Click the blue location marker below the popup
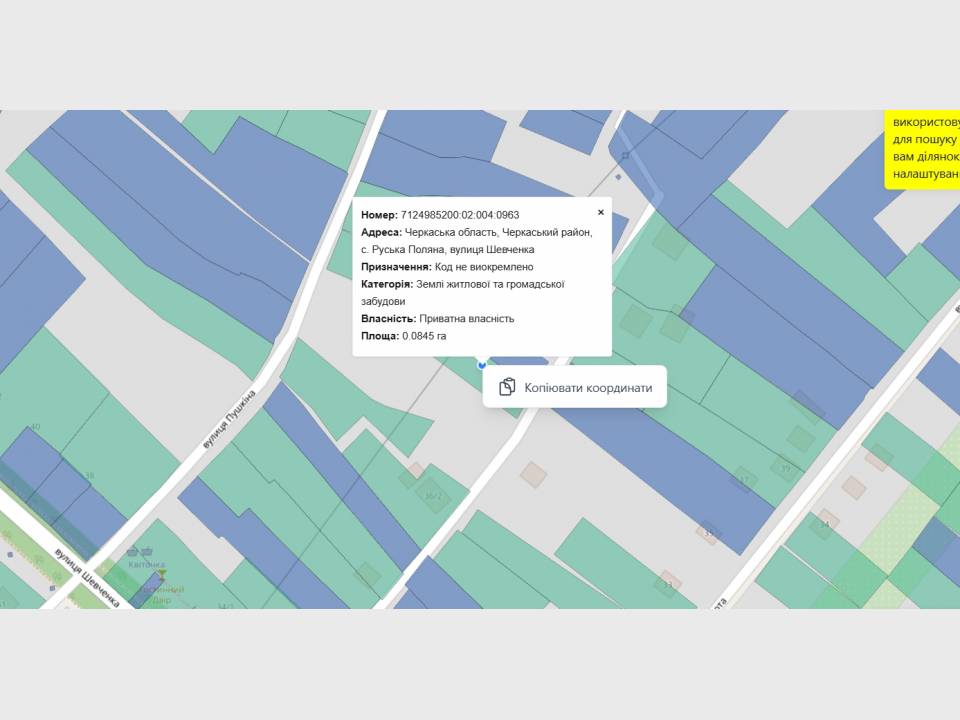The width and height of the screenshot is (960, 720). [x=481, y=365]
